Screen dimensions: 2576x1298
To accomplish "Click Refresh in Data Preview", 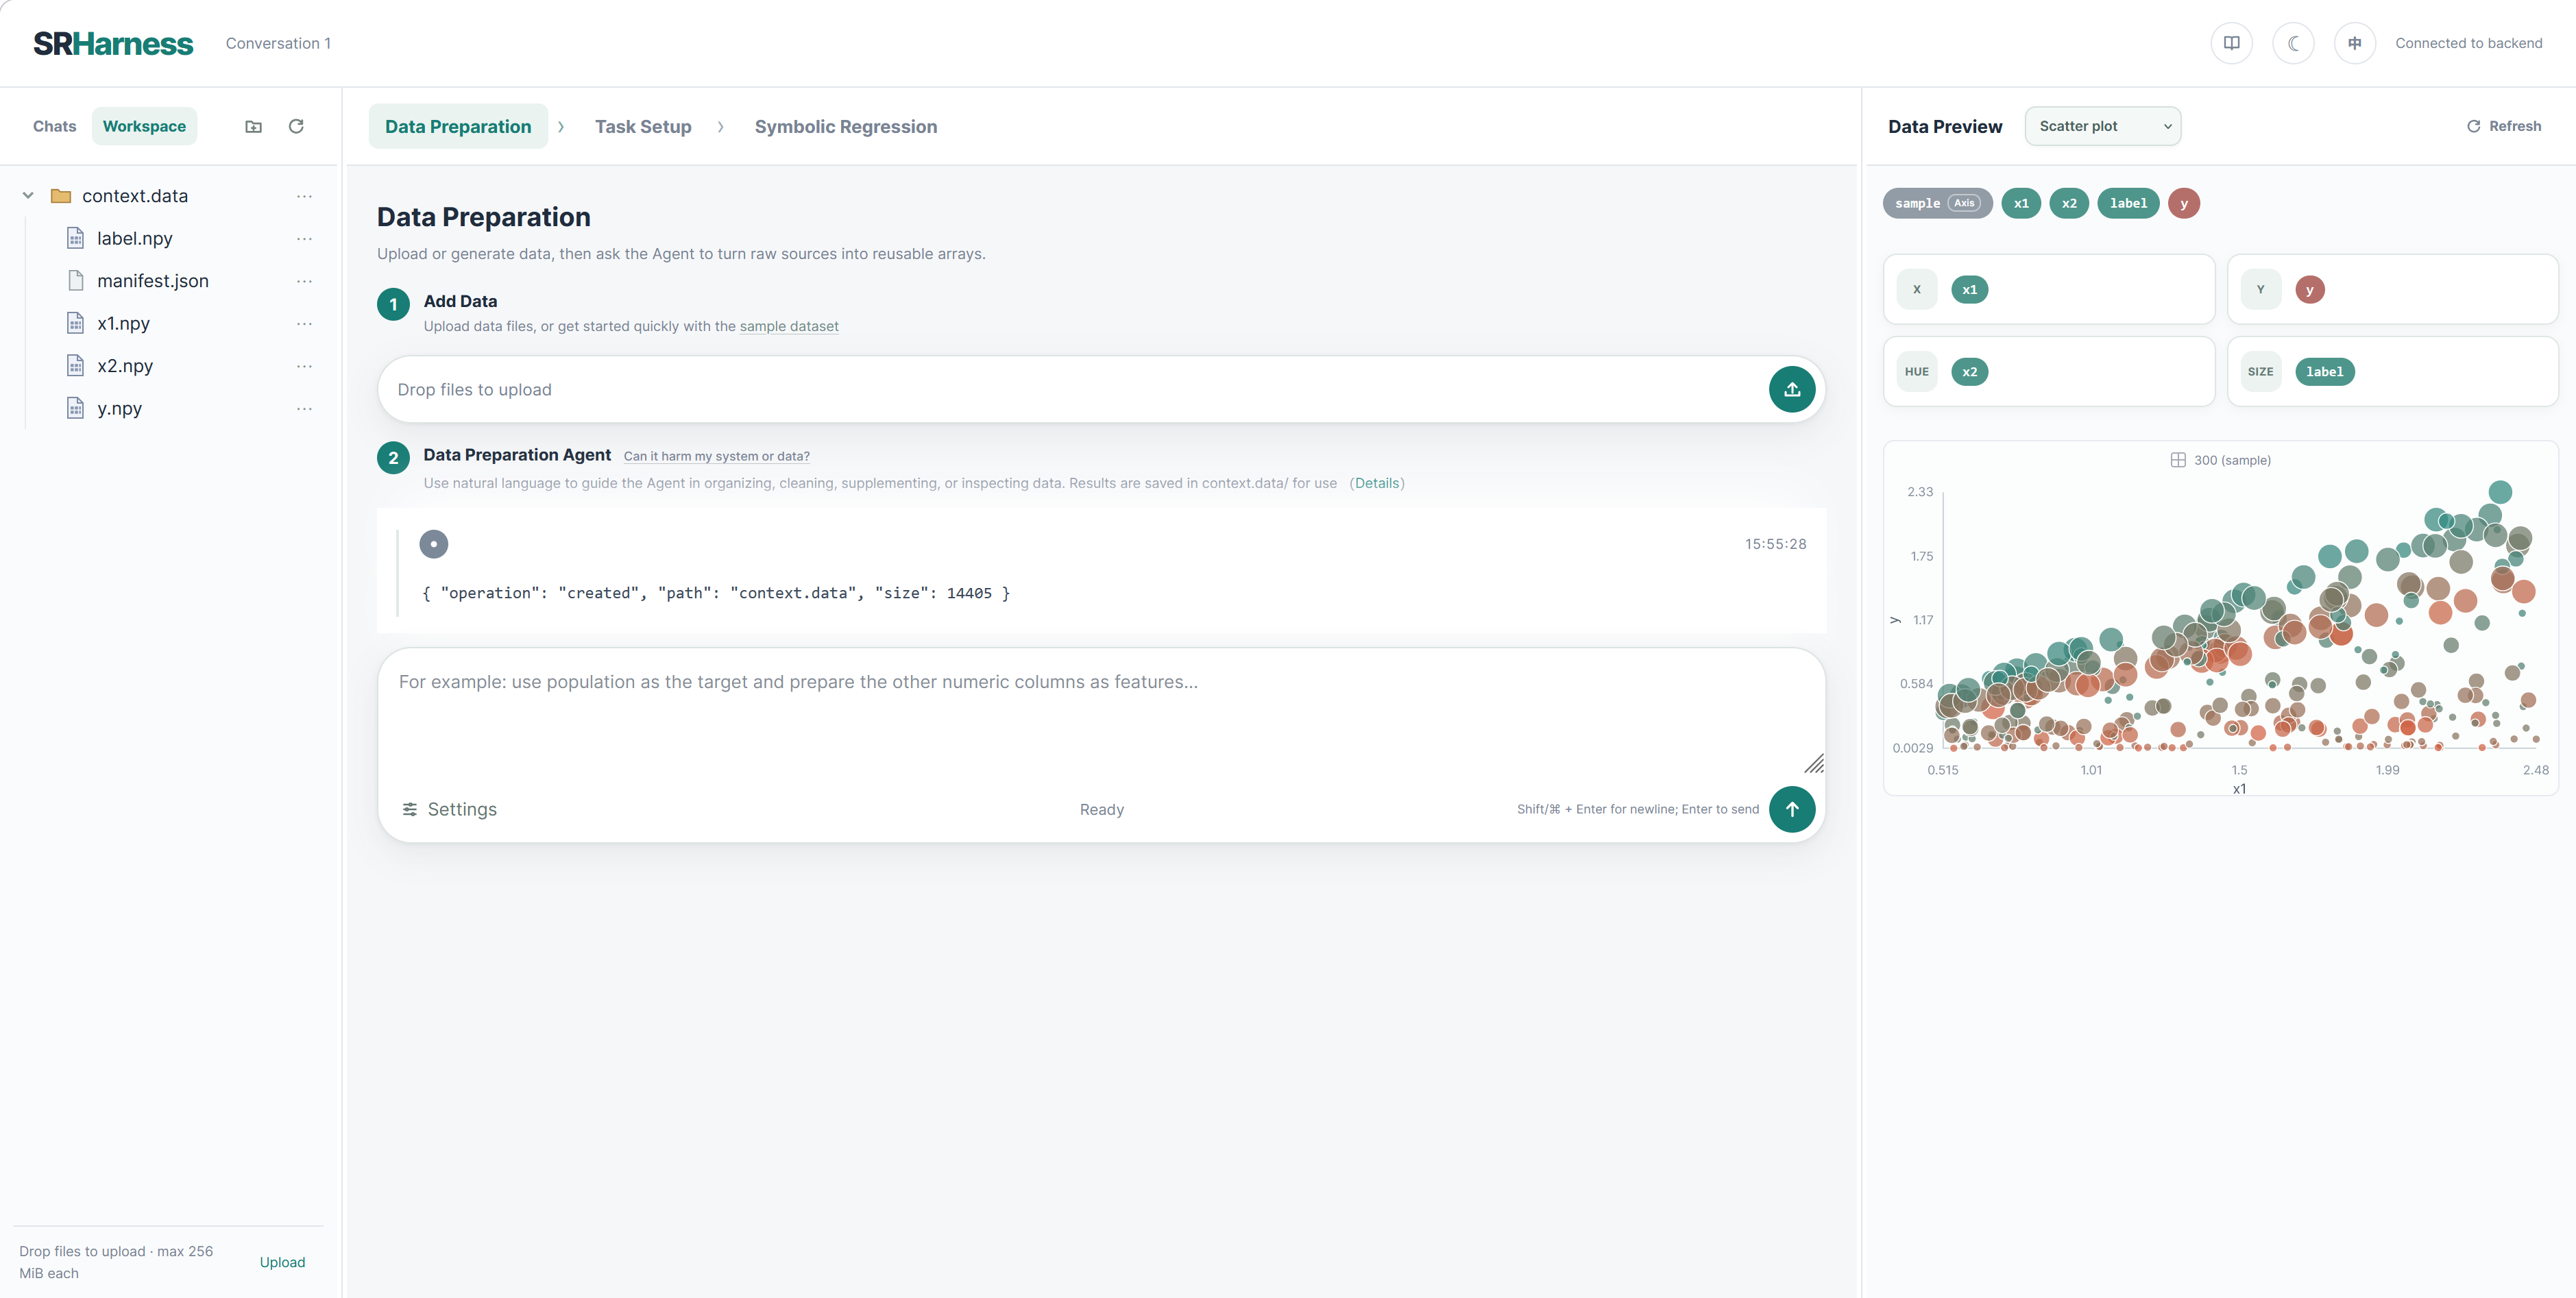I will click(2503, 126).
